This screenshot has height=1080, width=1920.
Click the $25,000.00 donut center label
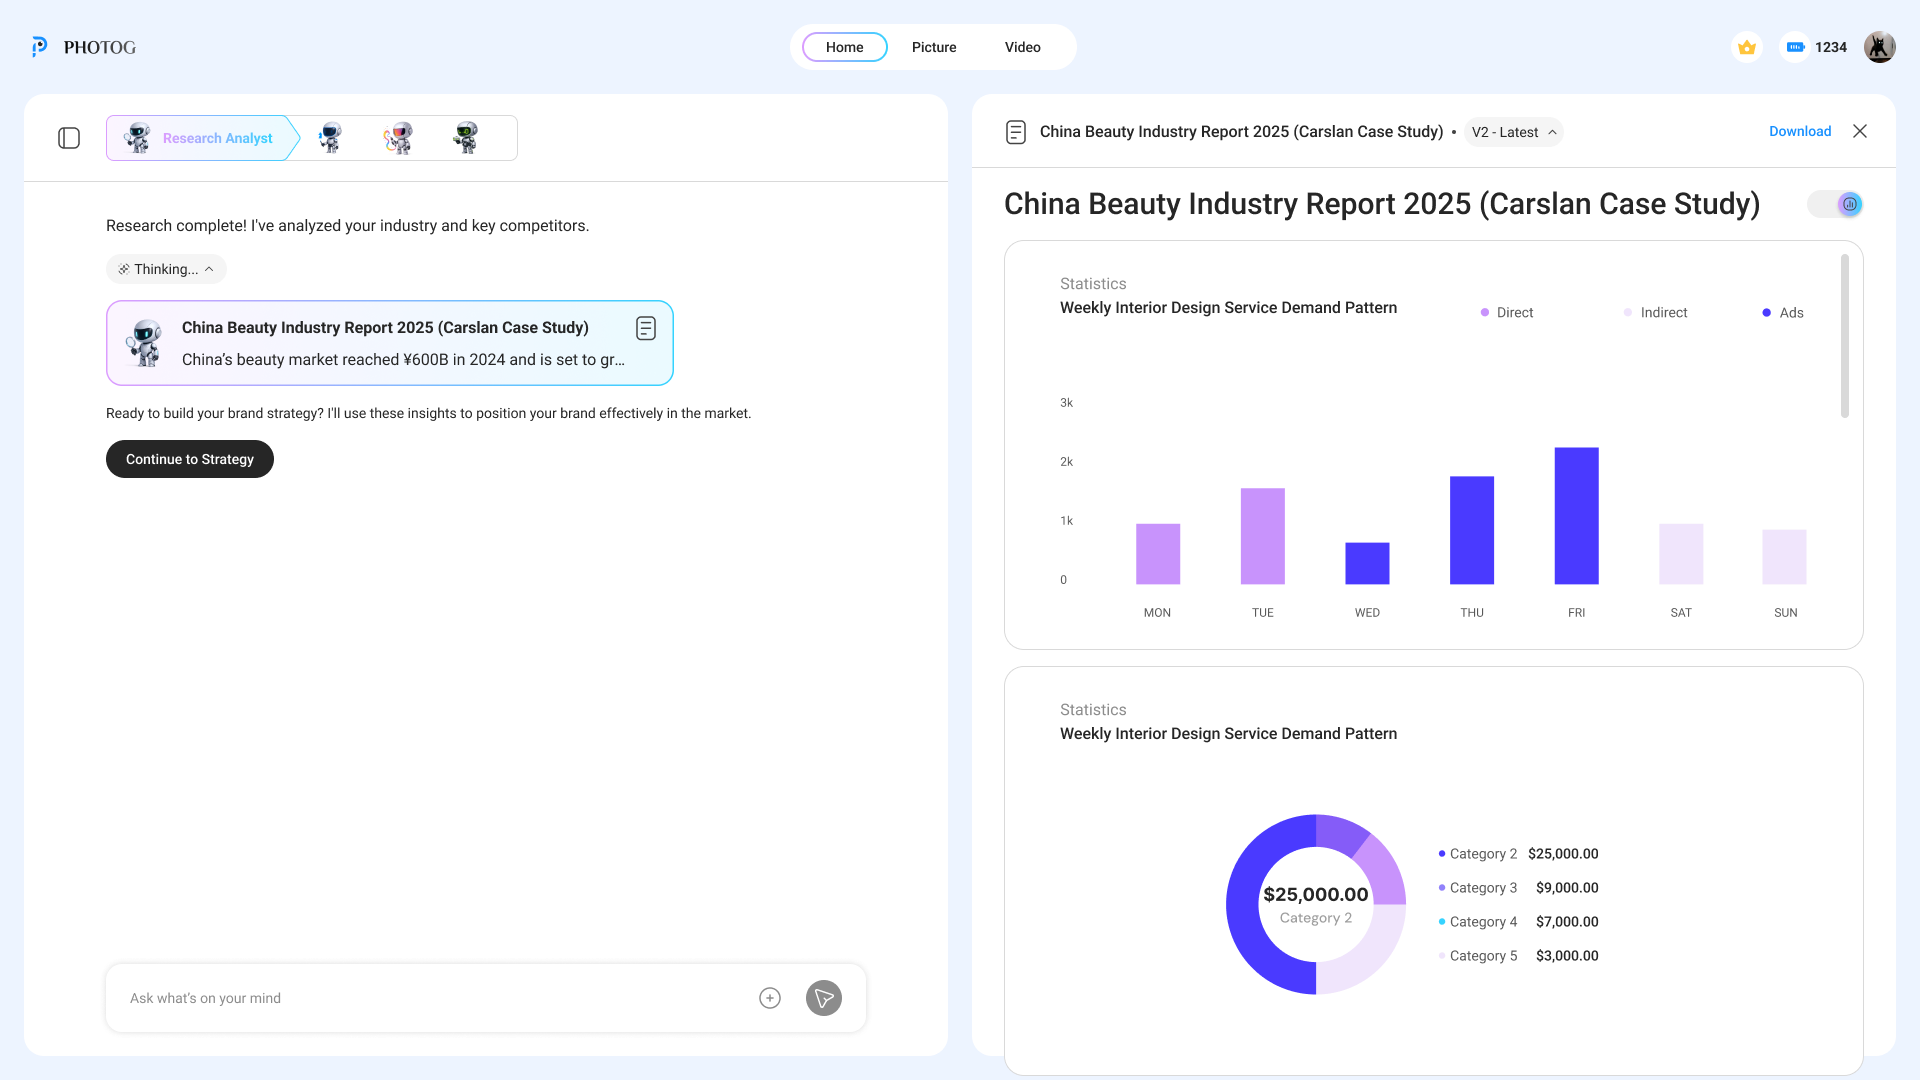1316,895
